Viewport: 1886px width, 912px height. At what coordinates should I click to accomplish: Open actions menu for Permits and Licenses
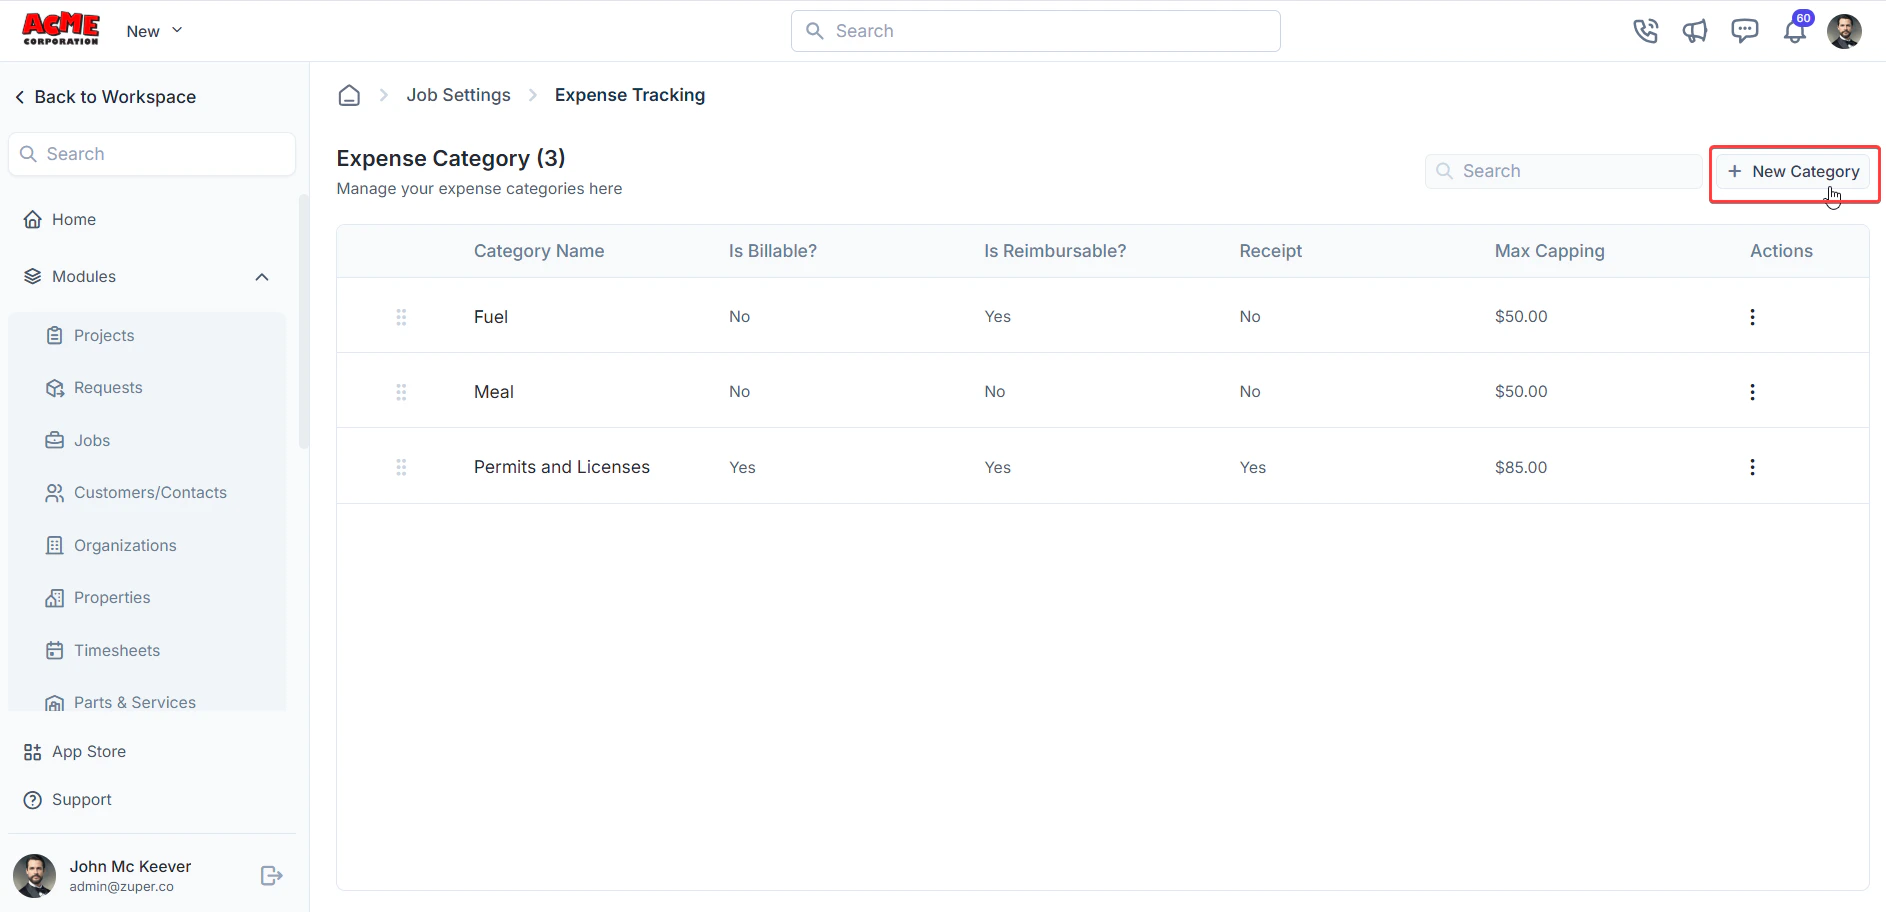1752,467
